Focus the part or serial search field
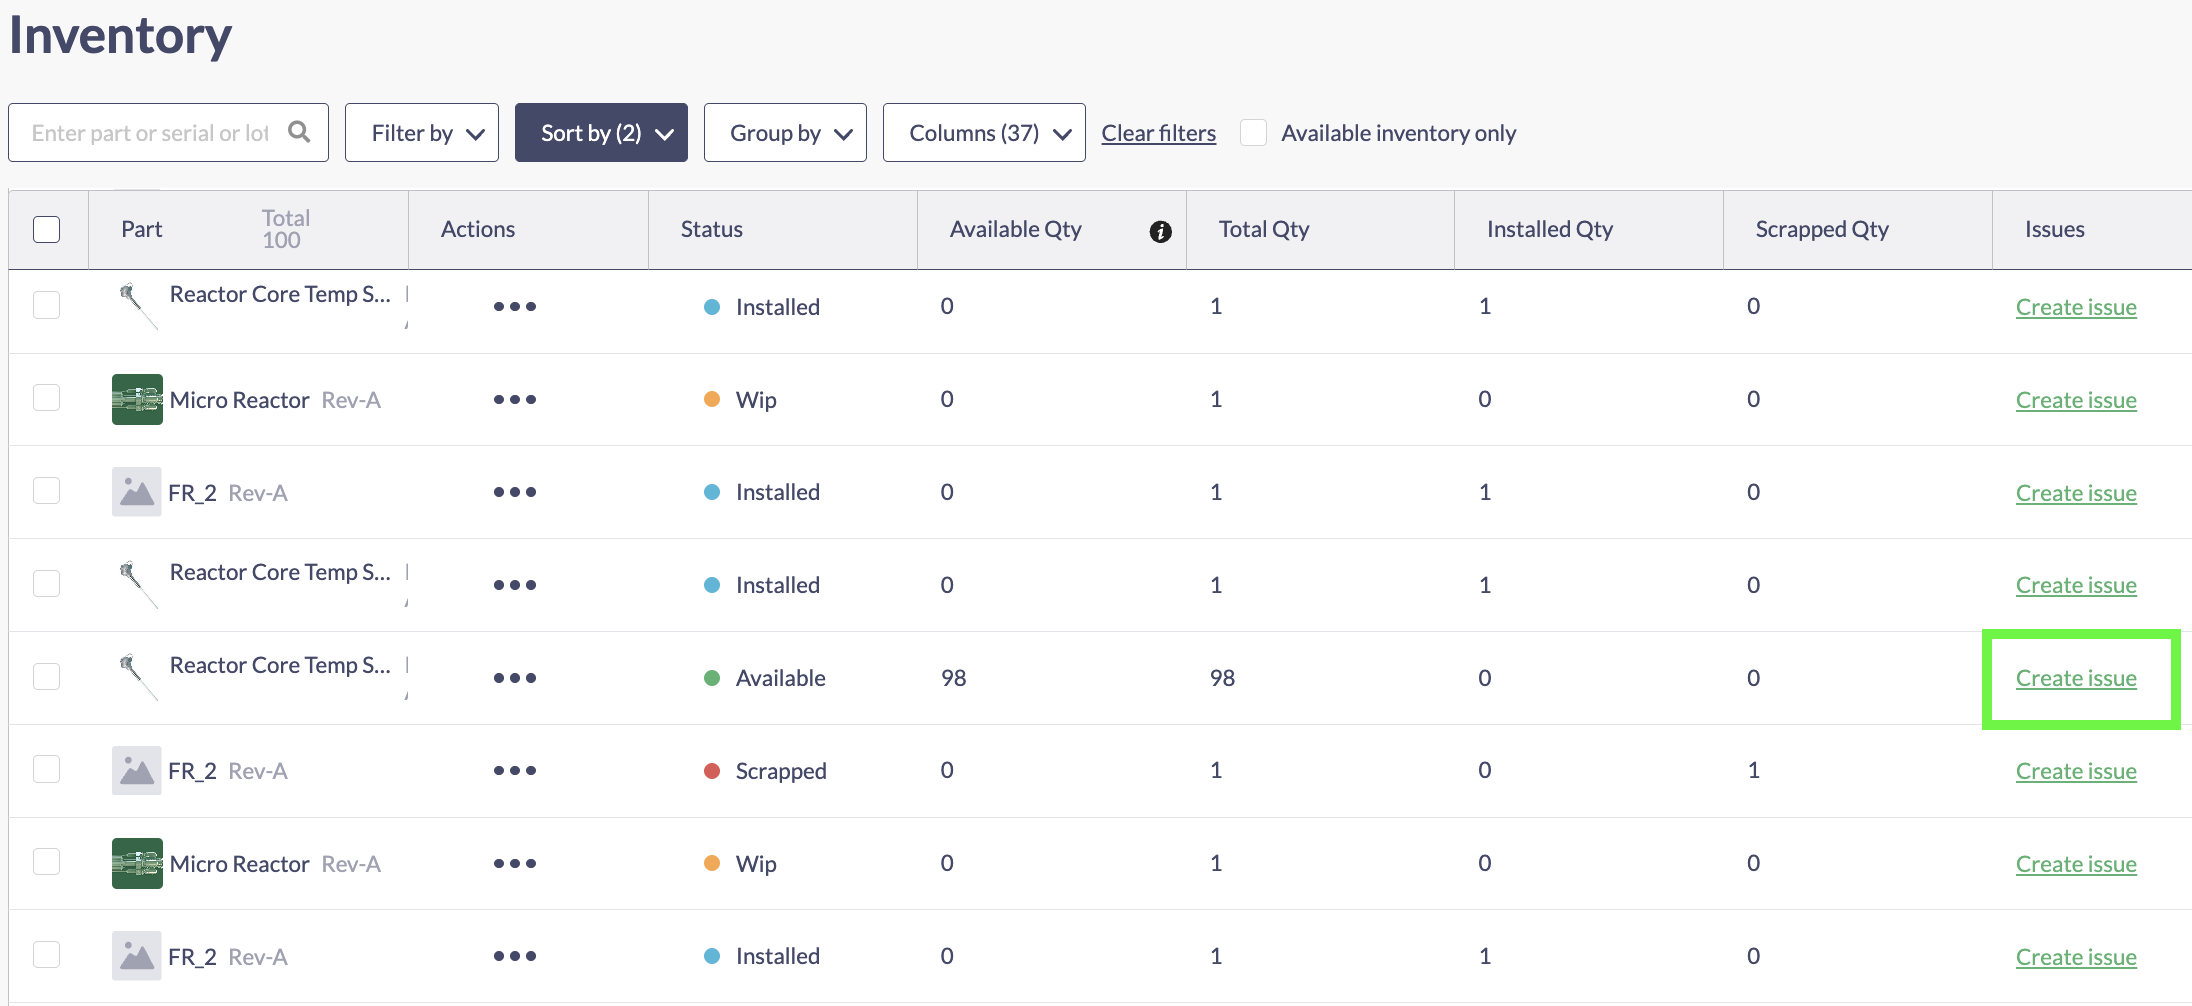2192x1006 pixels. [150, 133]
